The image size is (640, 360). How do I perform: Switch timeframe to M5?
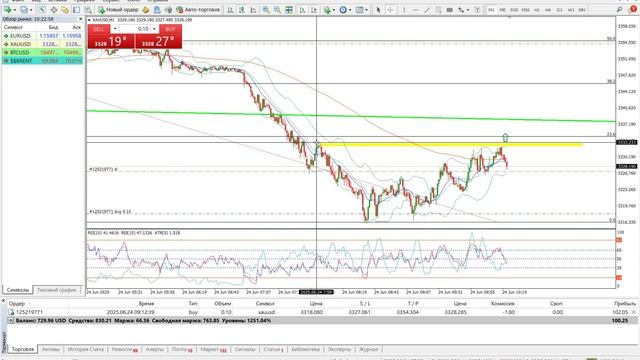tap(502, 9)
